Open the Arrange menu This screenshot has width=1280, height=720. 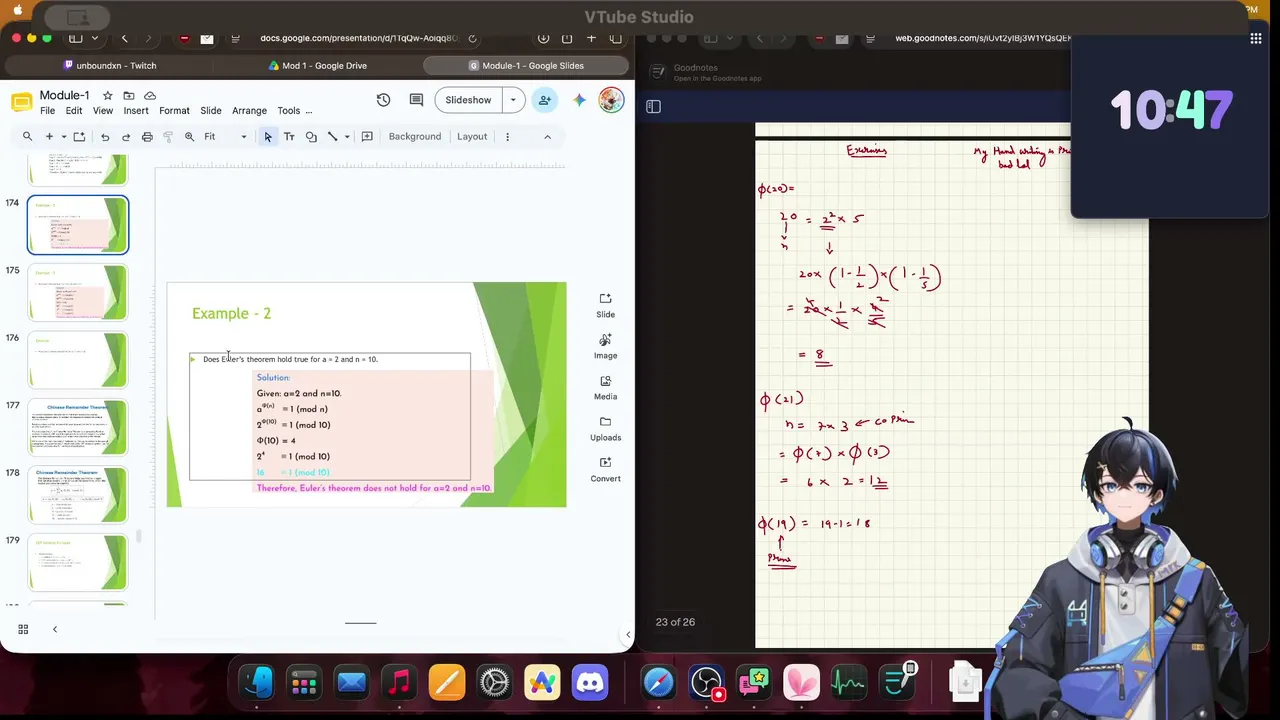click(249, 111)
